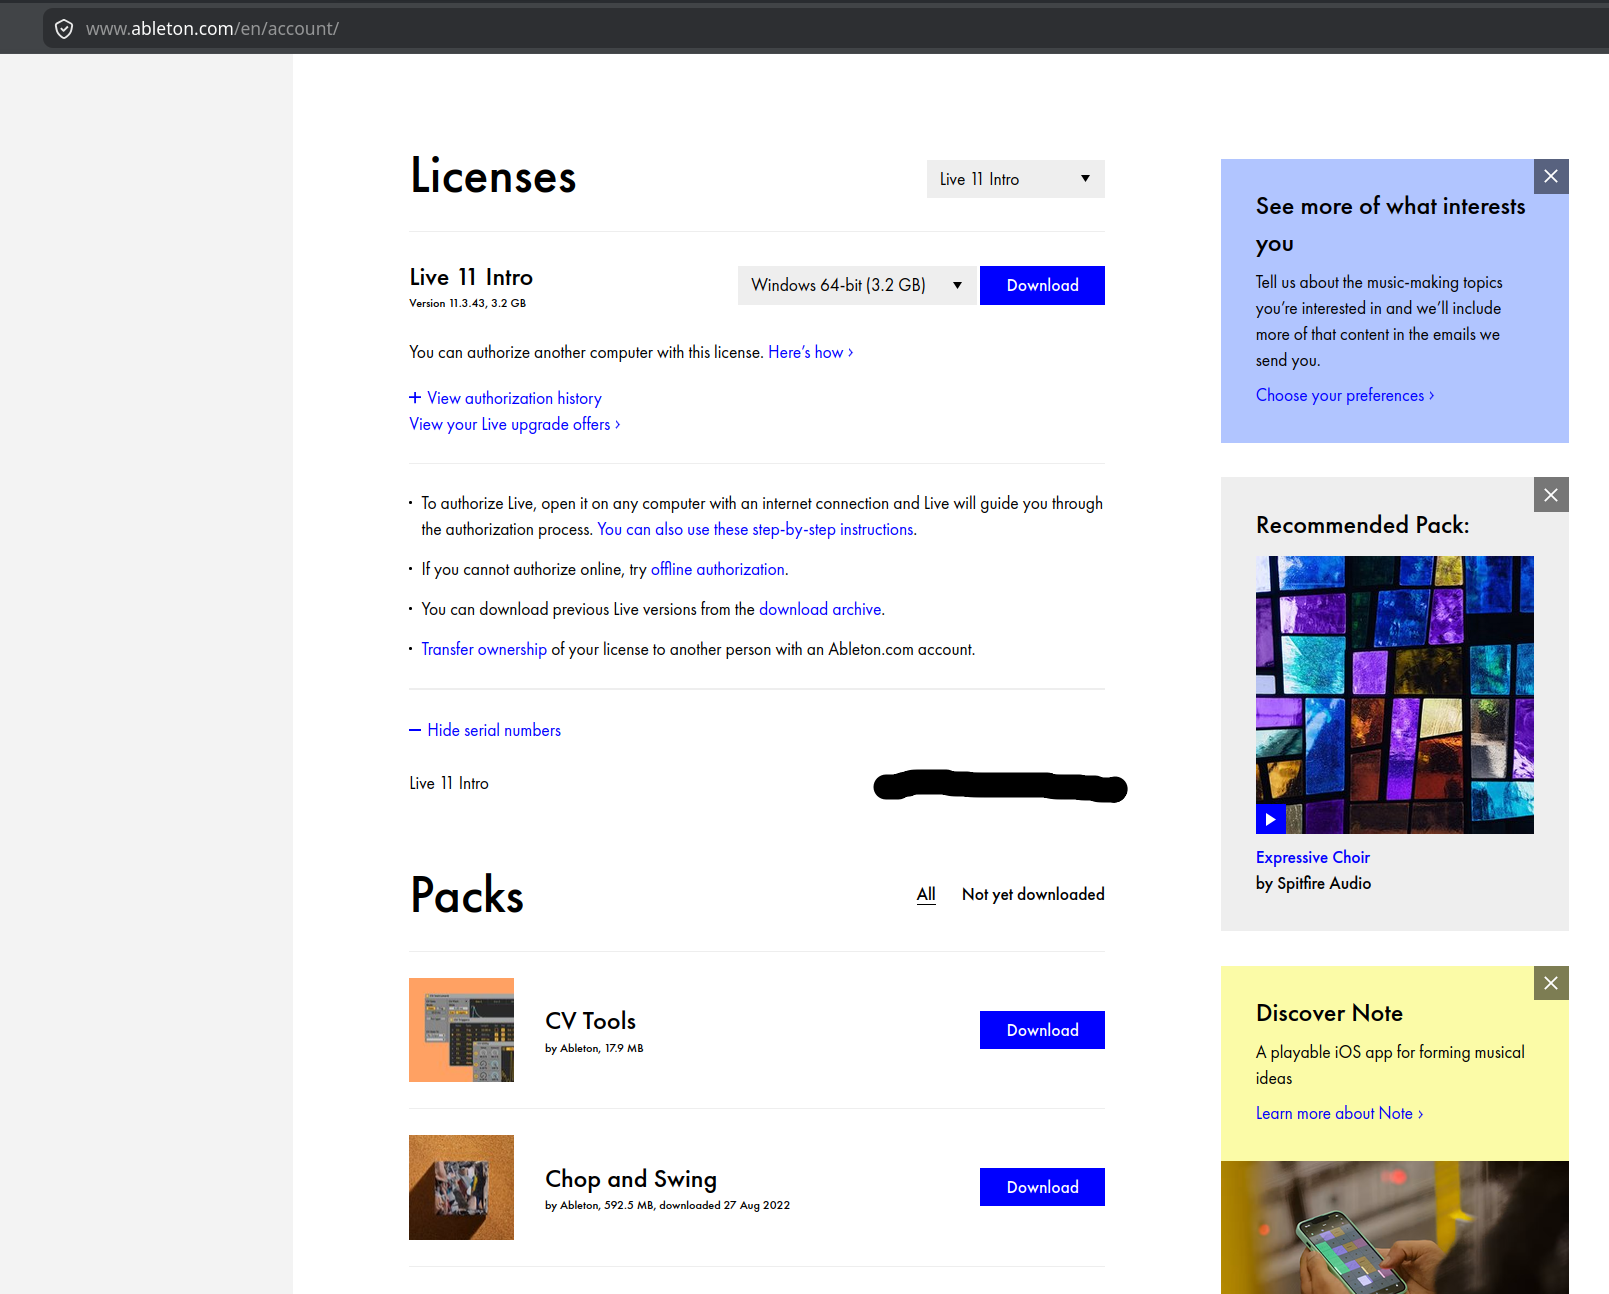
Task: Download Live 11 Intro installer
Action: (1042, 285)
